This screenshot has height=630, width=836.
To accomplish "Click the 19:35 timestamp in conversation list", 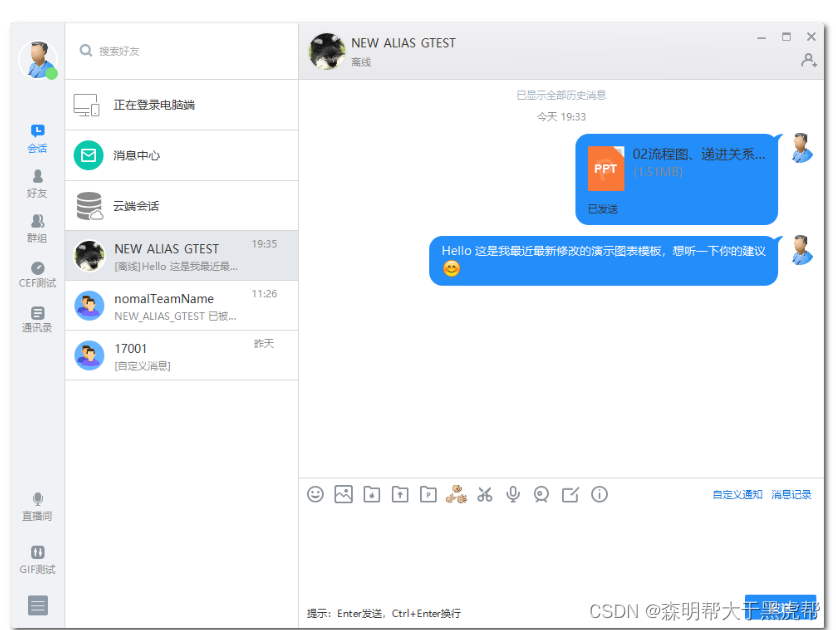I will click(x=264, y=244).
